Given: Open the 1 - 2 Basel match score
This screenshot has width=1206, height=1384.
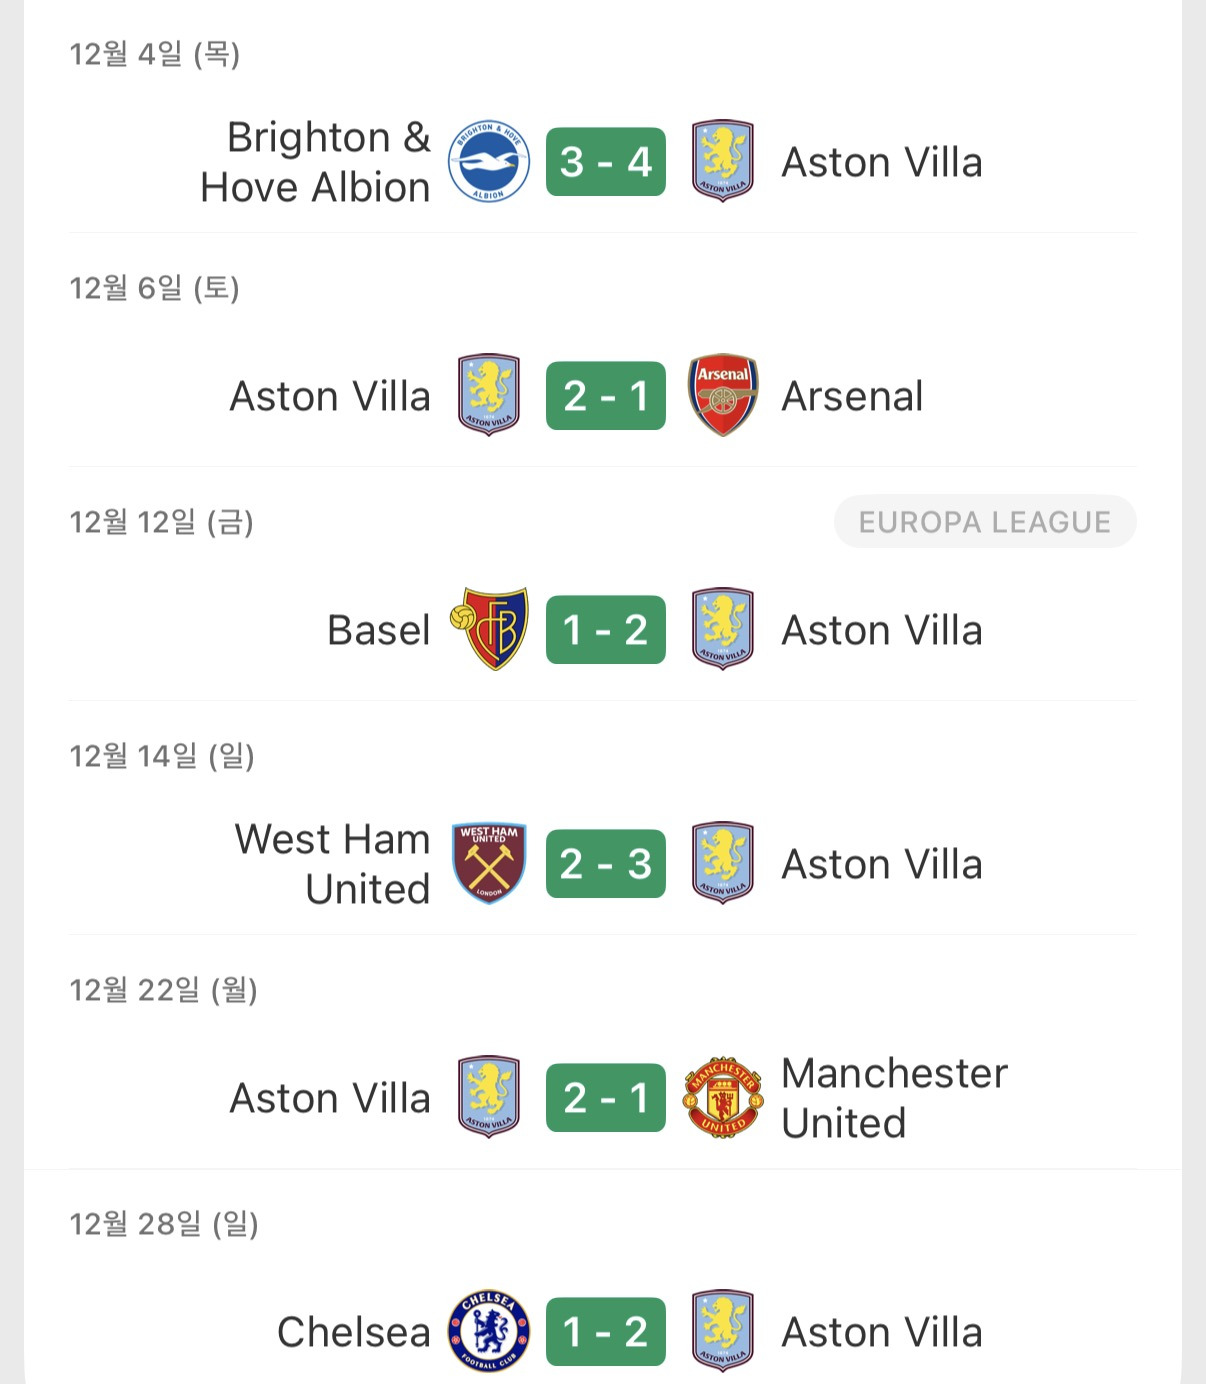Looking at the screenshot, I should coord(605,630).
